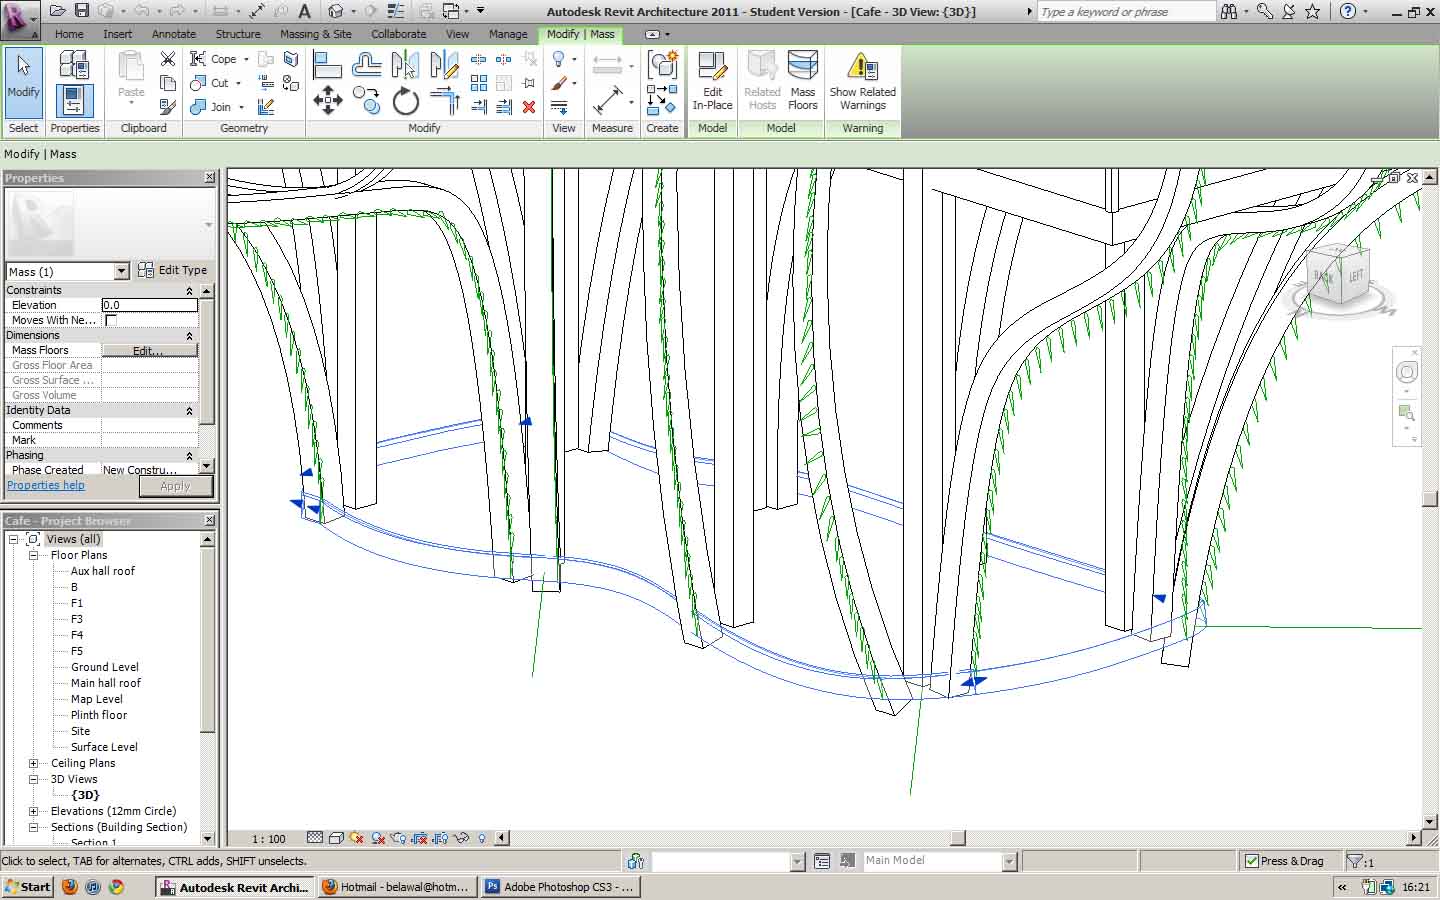Collapse the Constraints section in Properties
Screen dimensions: 1440x900
coord(189,291)
